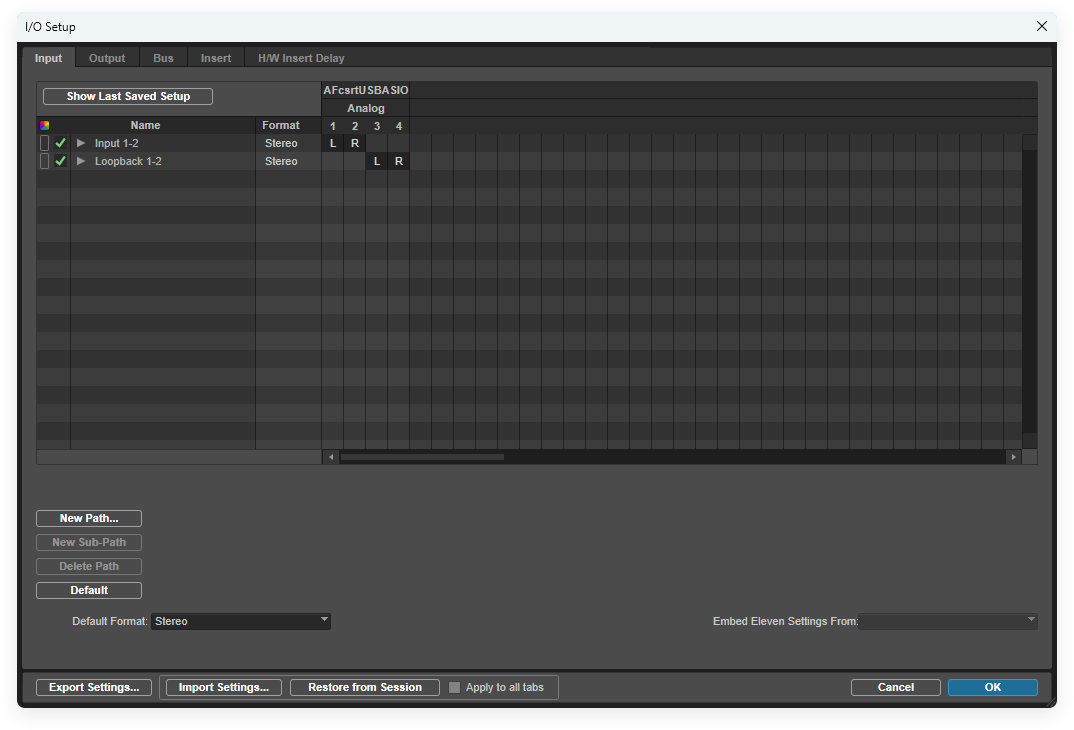1074x730 pixels.
Task: Select the R assignment of Loopback 1-2
Action: [x=399, y=161]
